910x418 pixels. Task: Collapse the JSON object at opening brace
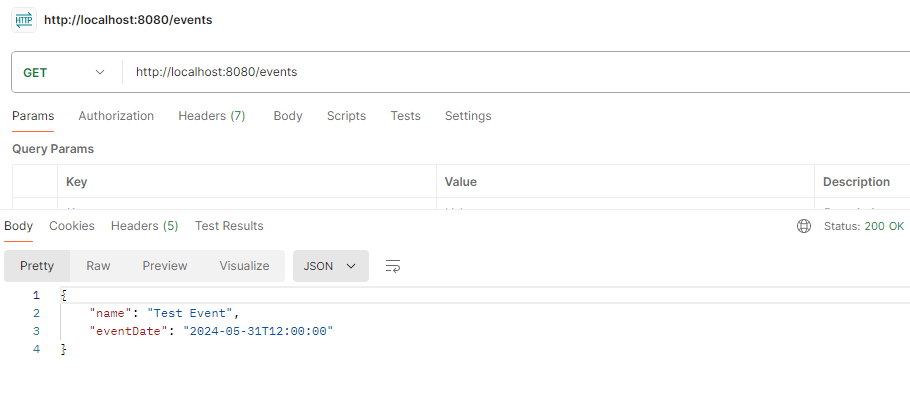click(64, 296)
